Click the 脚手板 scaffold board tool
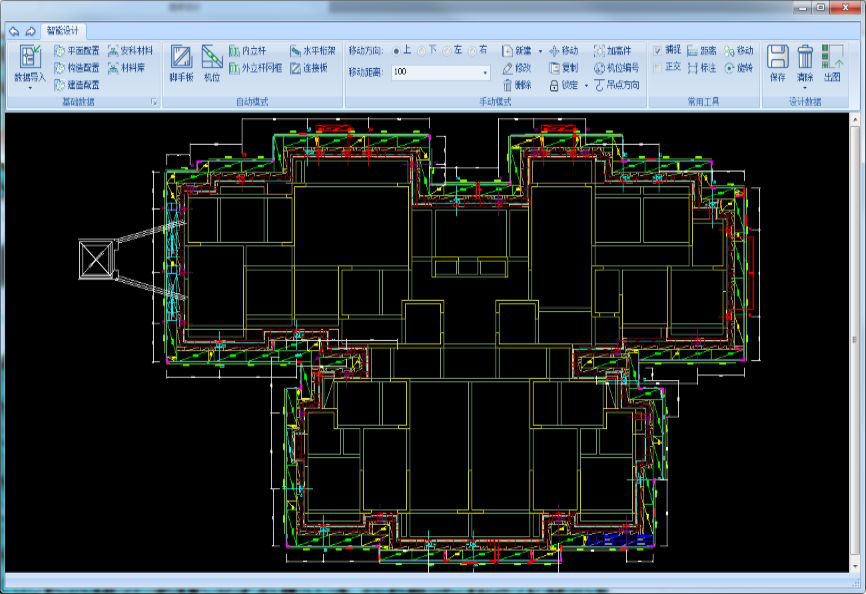This screenshot has height=594, width=866. [x=181, y=63]
